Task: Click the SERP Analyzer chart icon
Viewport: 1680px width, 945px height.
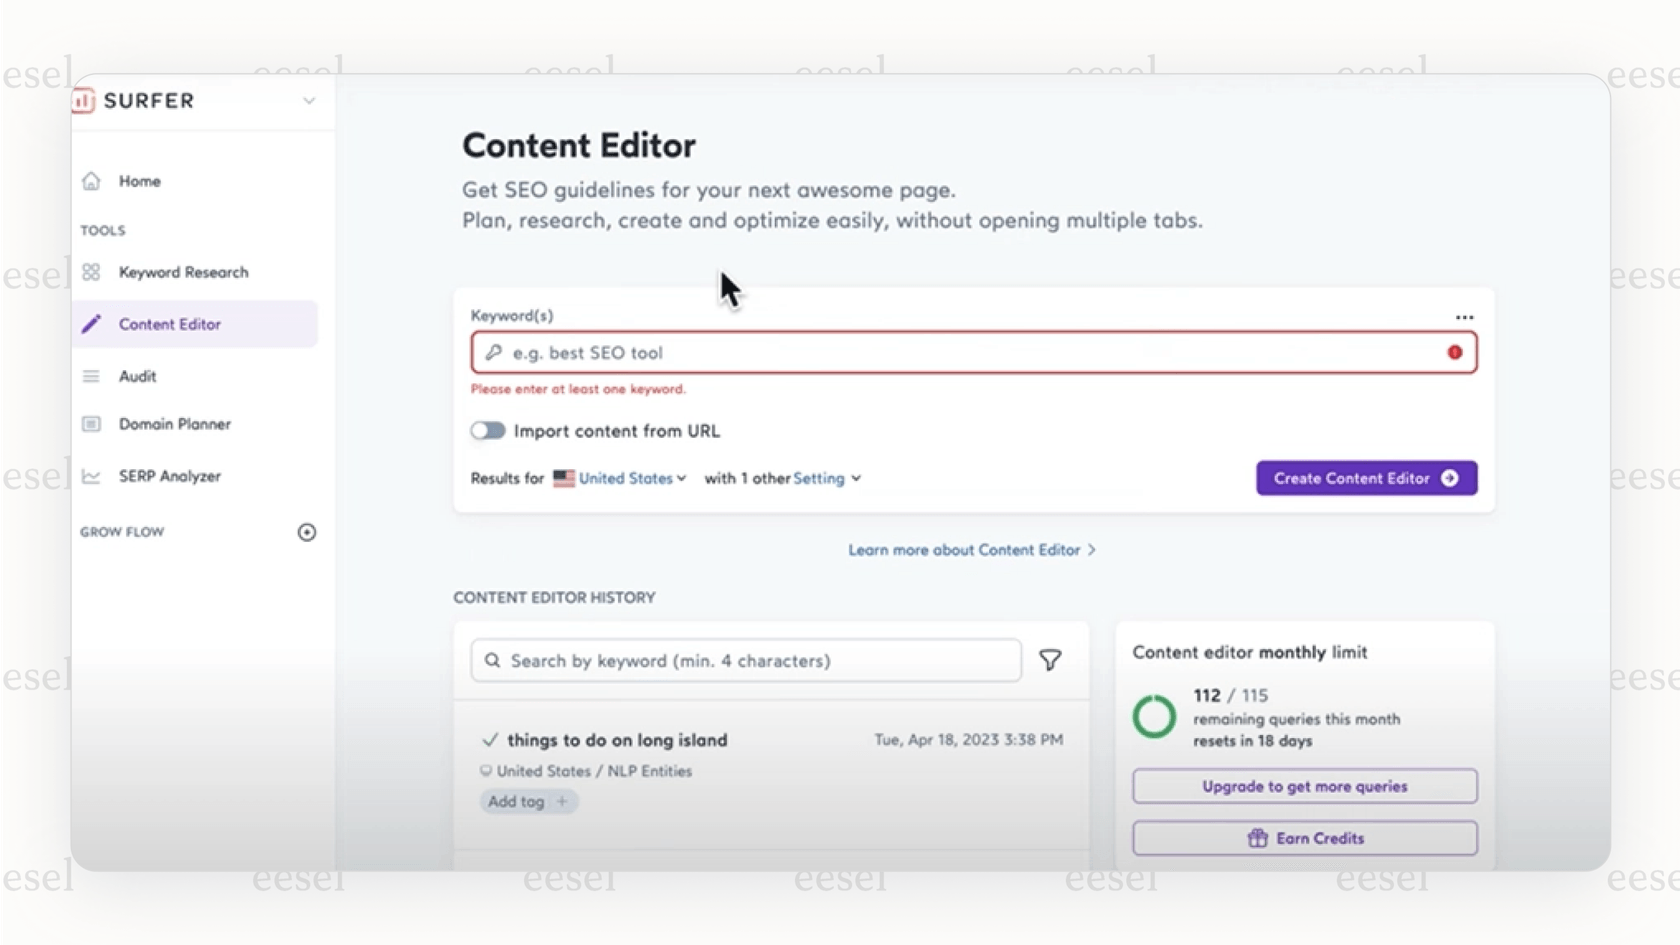Action: pos(91,476)
